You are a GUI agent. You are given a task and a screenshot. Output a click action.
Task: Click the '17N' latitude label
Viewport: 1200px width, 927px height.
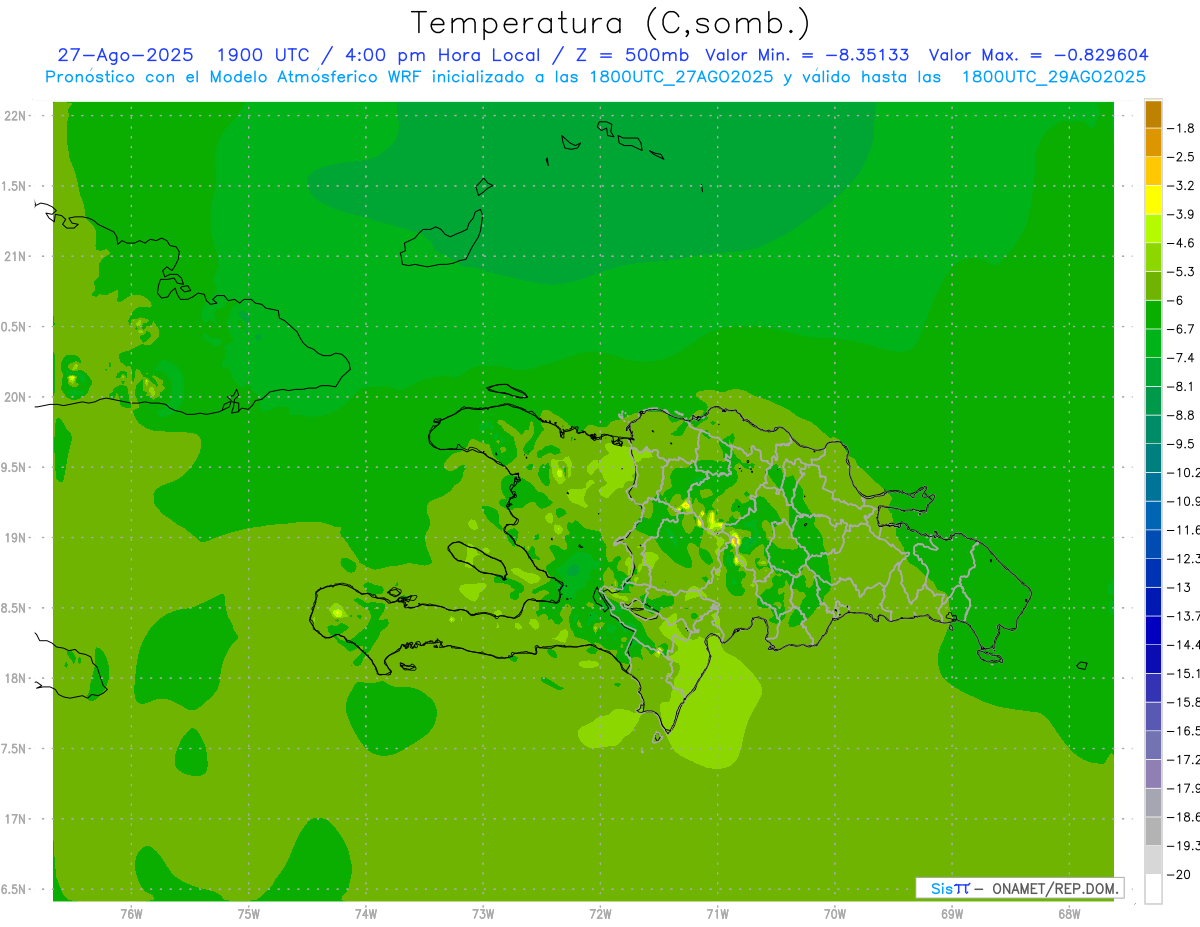pos(16,819)
